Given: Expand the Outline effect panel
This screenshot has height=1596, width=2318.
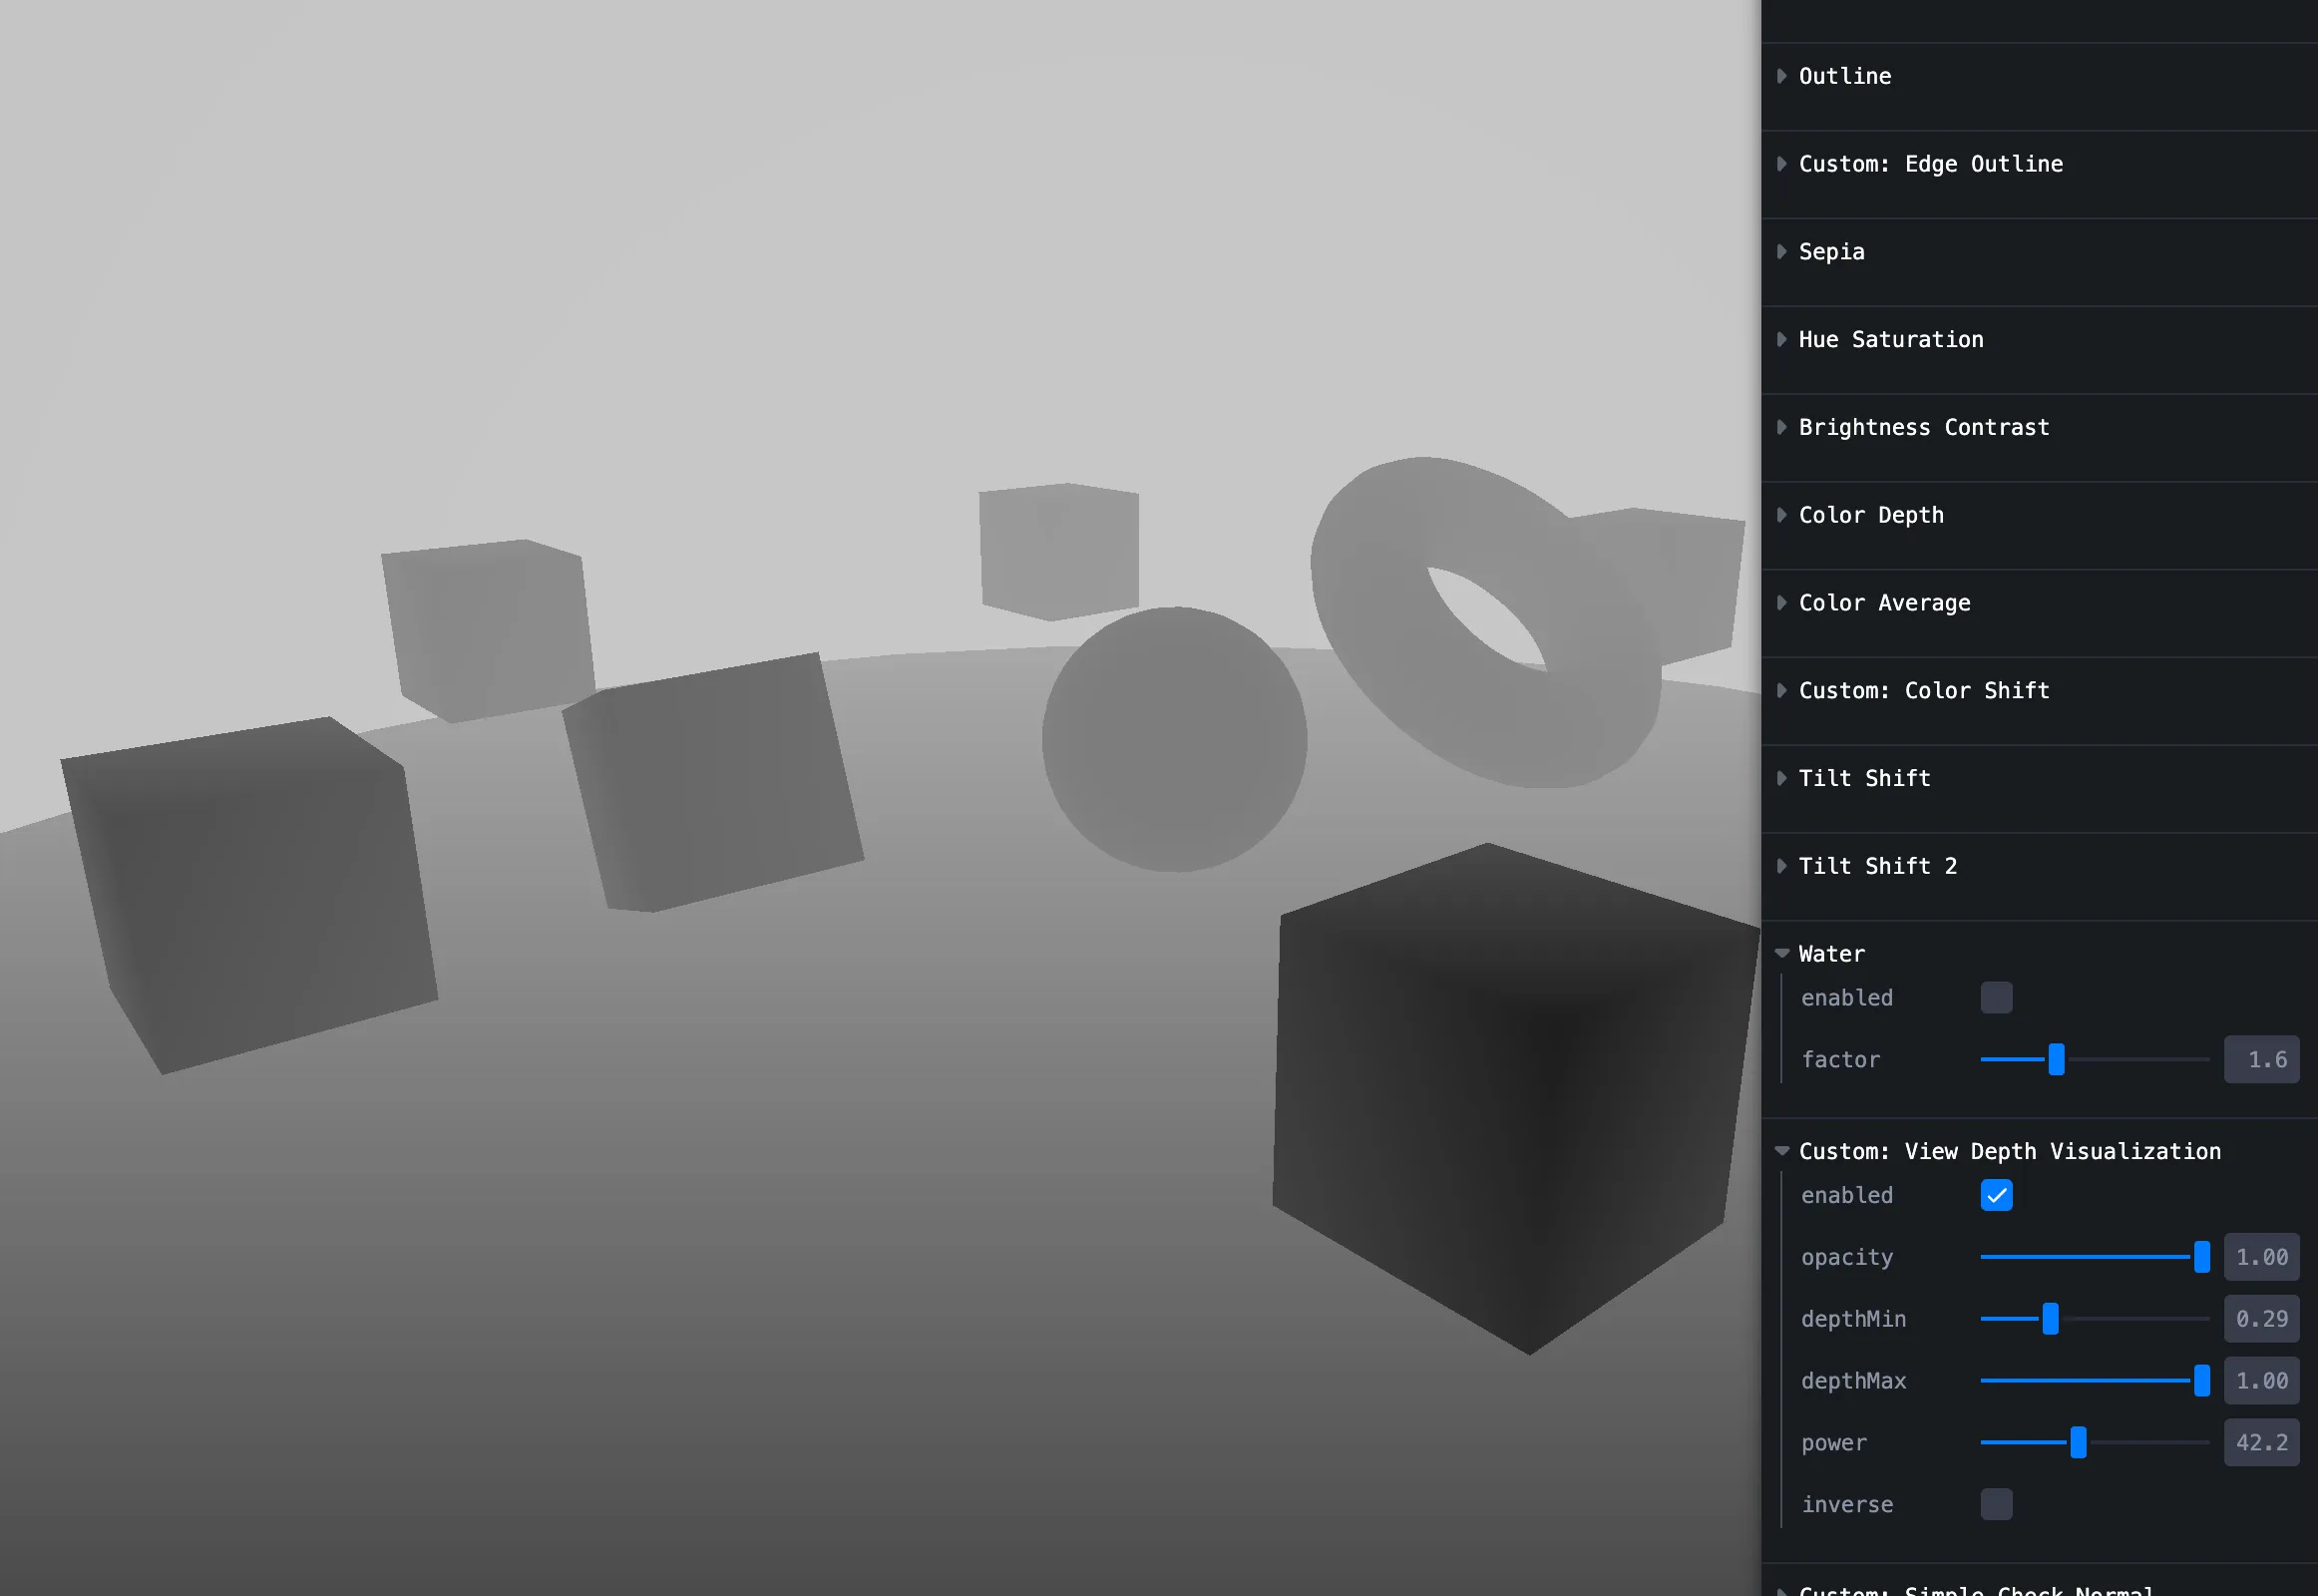Looking at the screenshot, I should pyautogui.click(x=1845, y=75).
